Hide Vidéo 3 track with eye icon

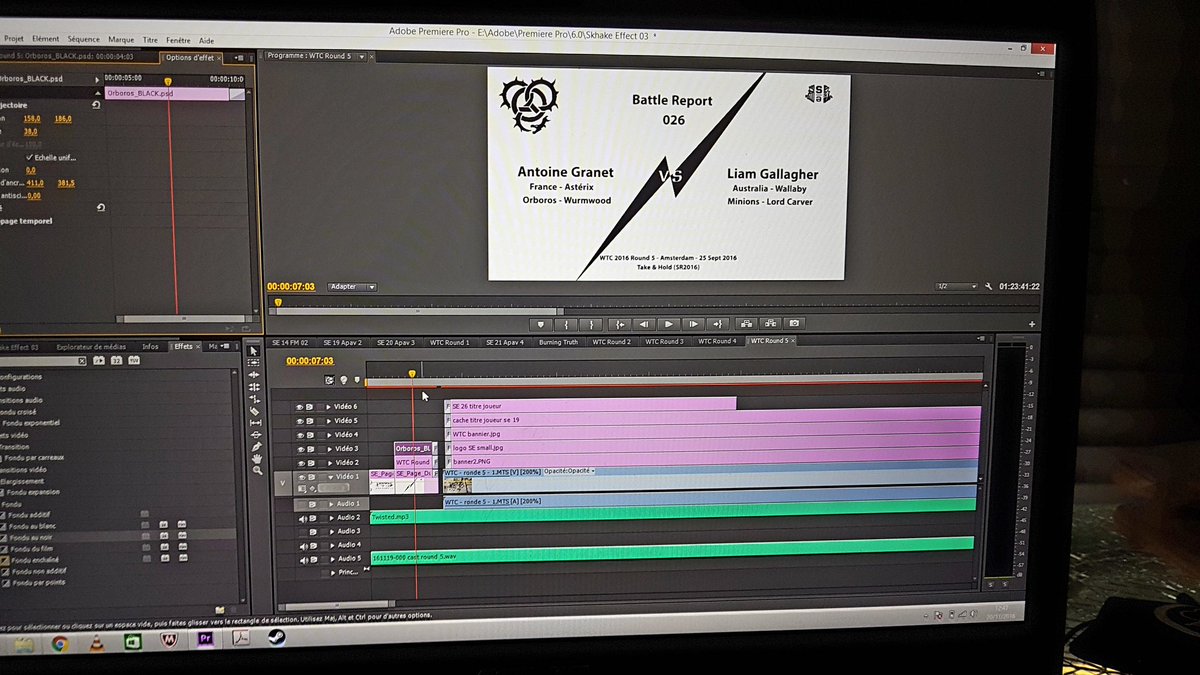tap(300, 449)
